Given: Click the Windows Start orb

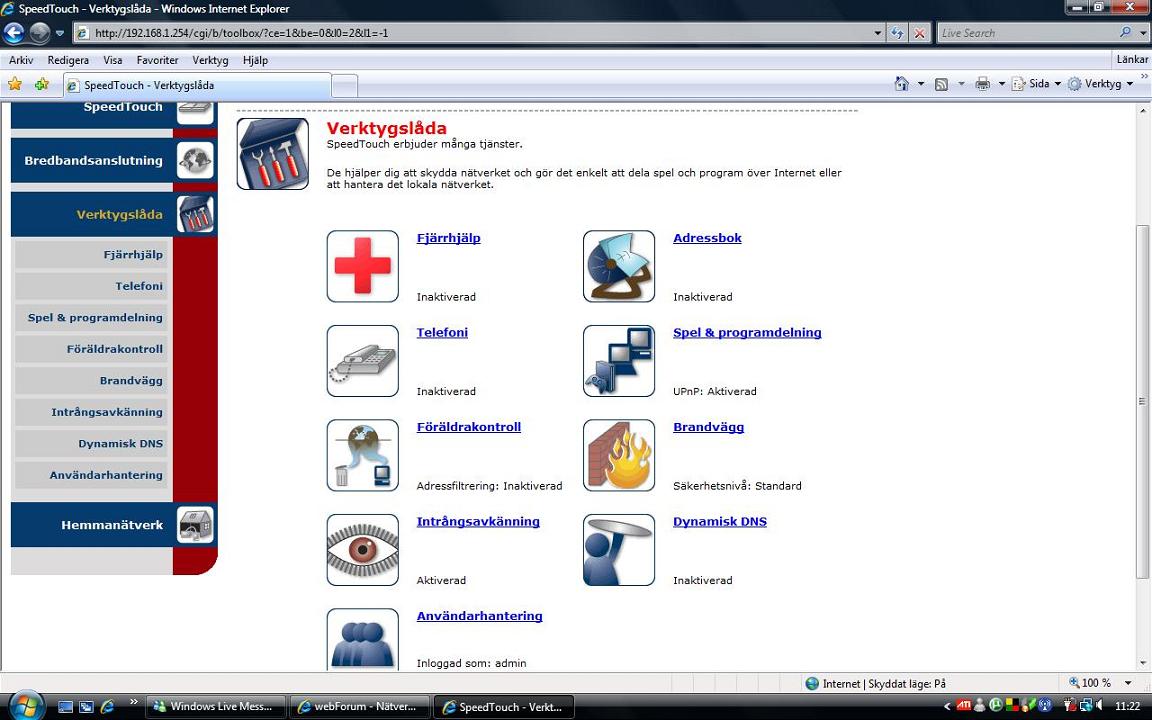Looking at the screenshot, I should click(26, 706).
